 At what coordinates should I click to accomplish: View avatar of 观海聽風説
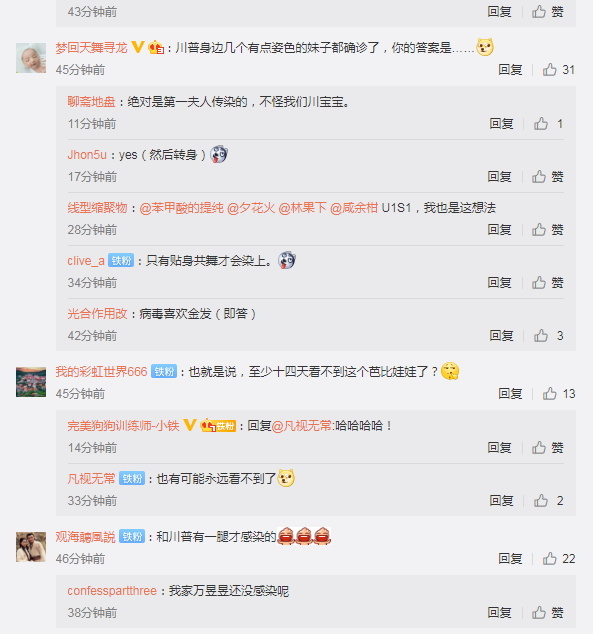click(x=31, y=547)
